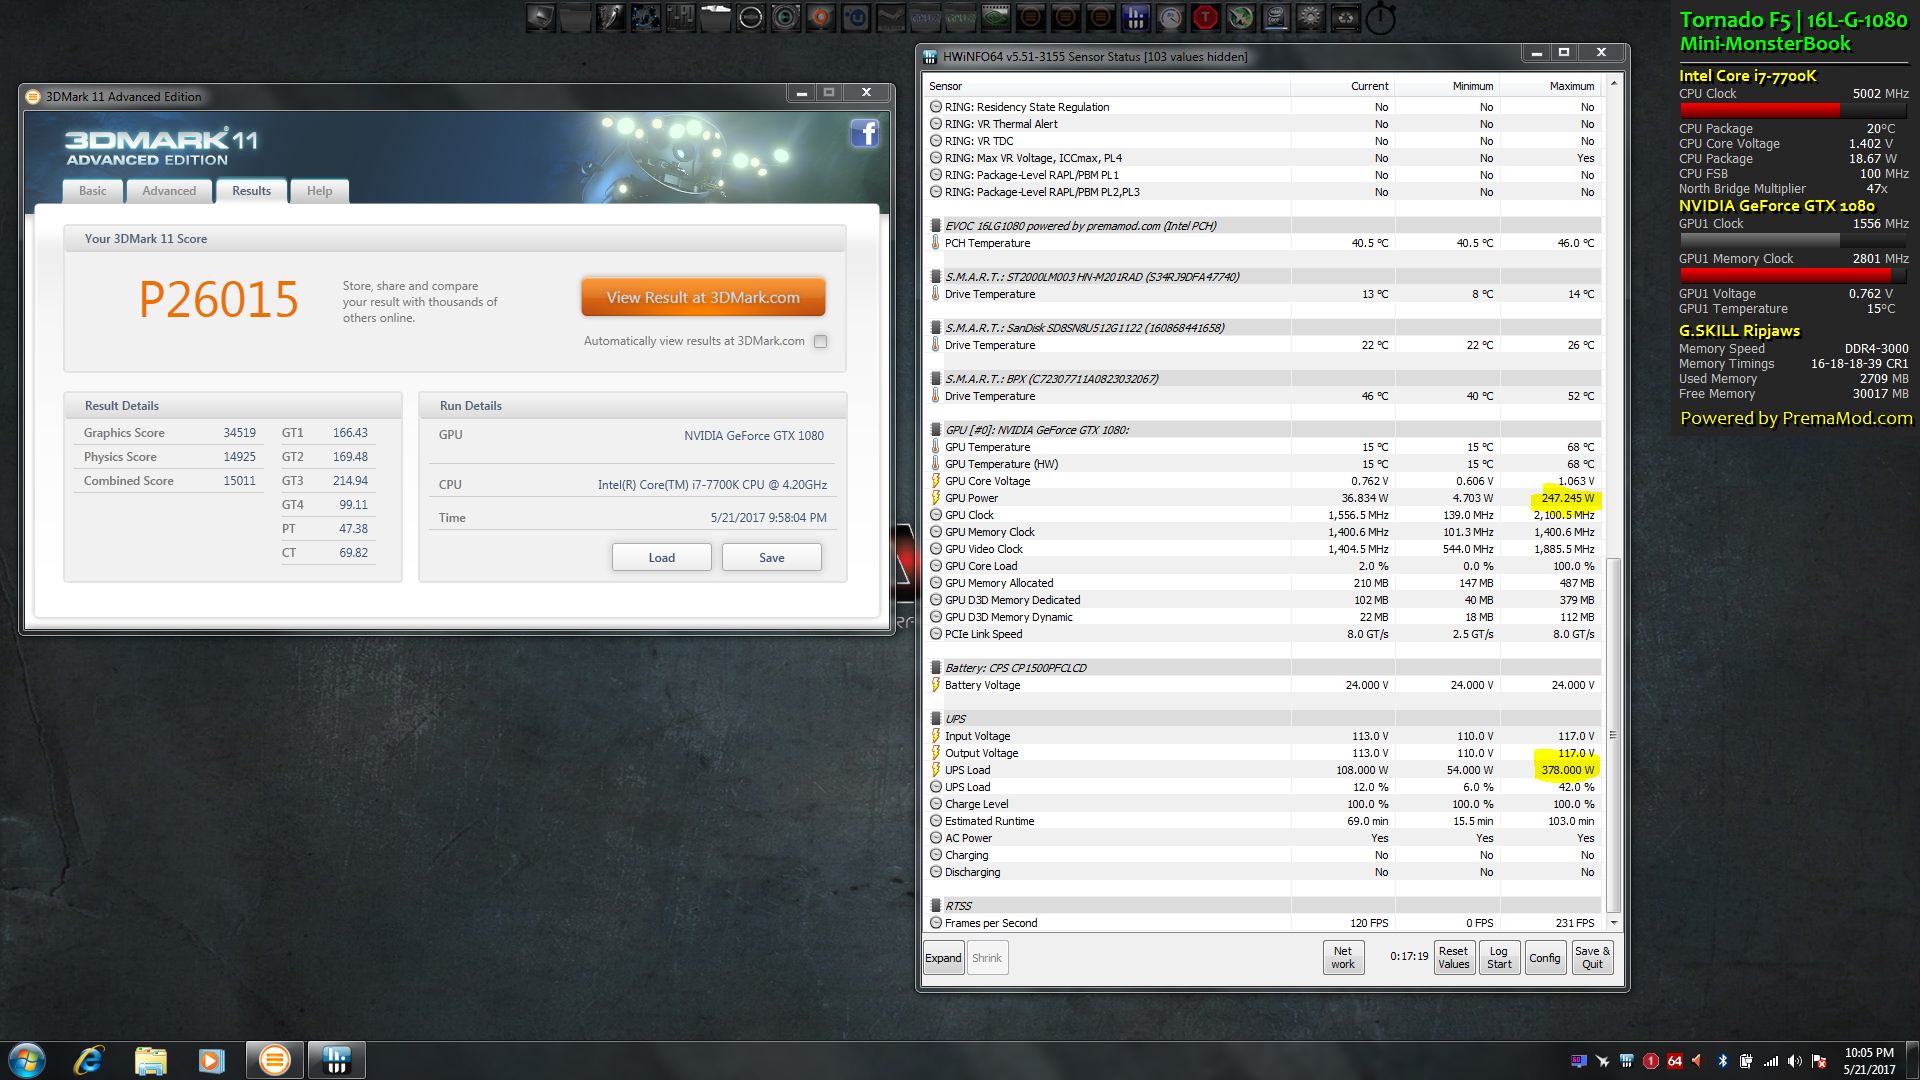
Task: Click the volume speaker tray icon
Action: click(1794, 1061)
